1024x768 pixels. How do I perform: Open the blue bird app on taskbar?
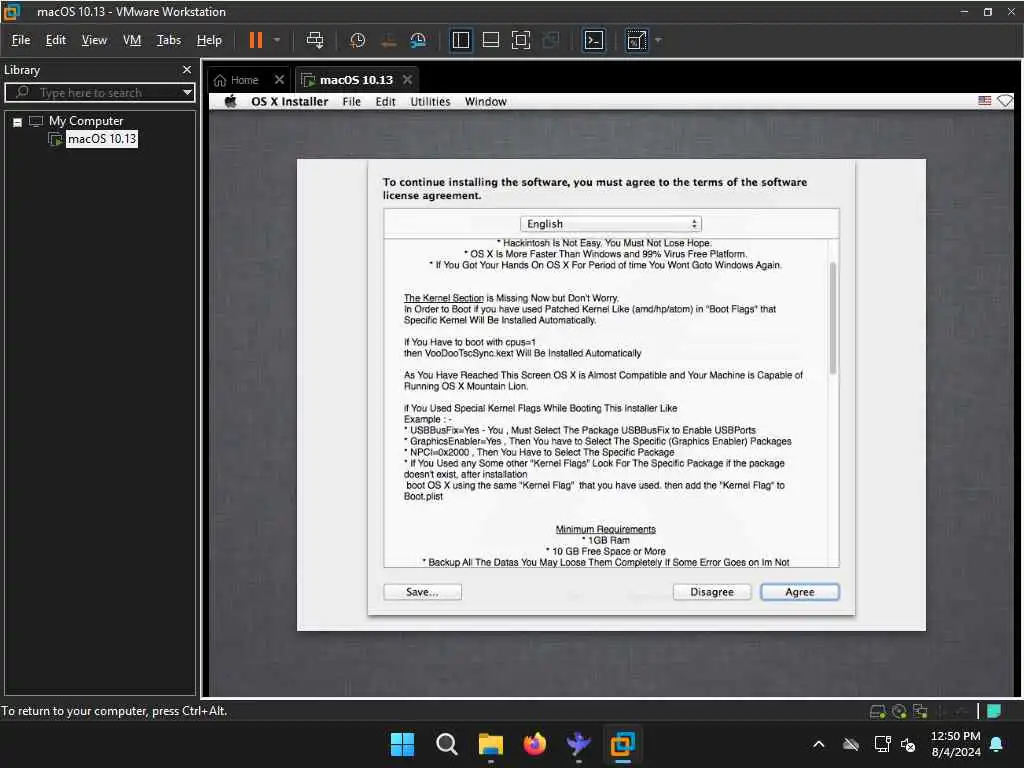(579, 744)
